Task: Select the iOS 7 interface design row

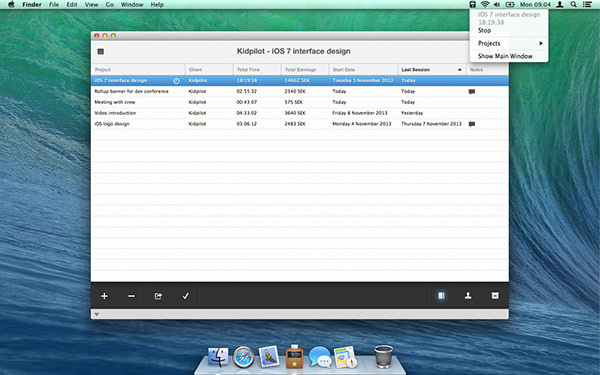Action: click(300, 80)
